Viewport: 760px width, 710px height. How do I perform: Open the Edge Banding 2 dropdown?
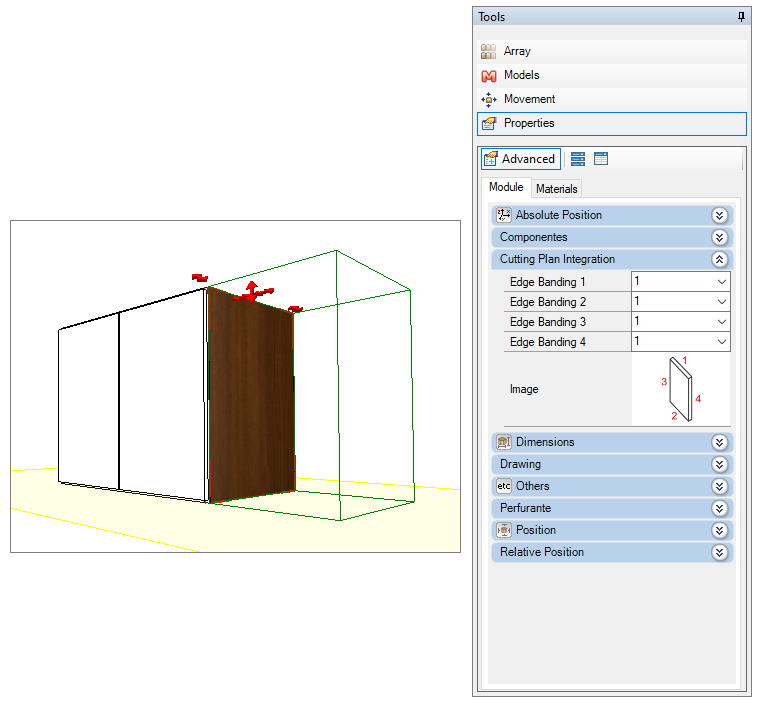(721, 301)
